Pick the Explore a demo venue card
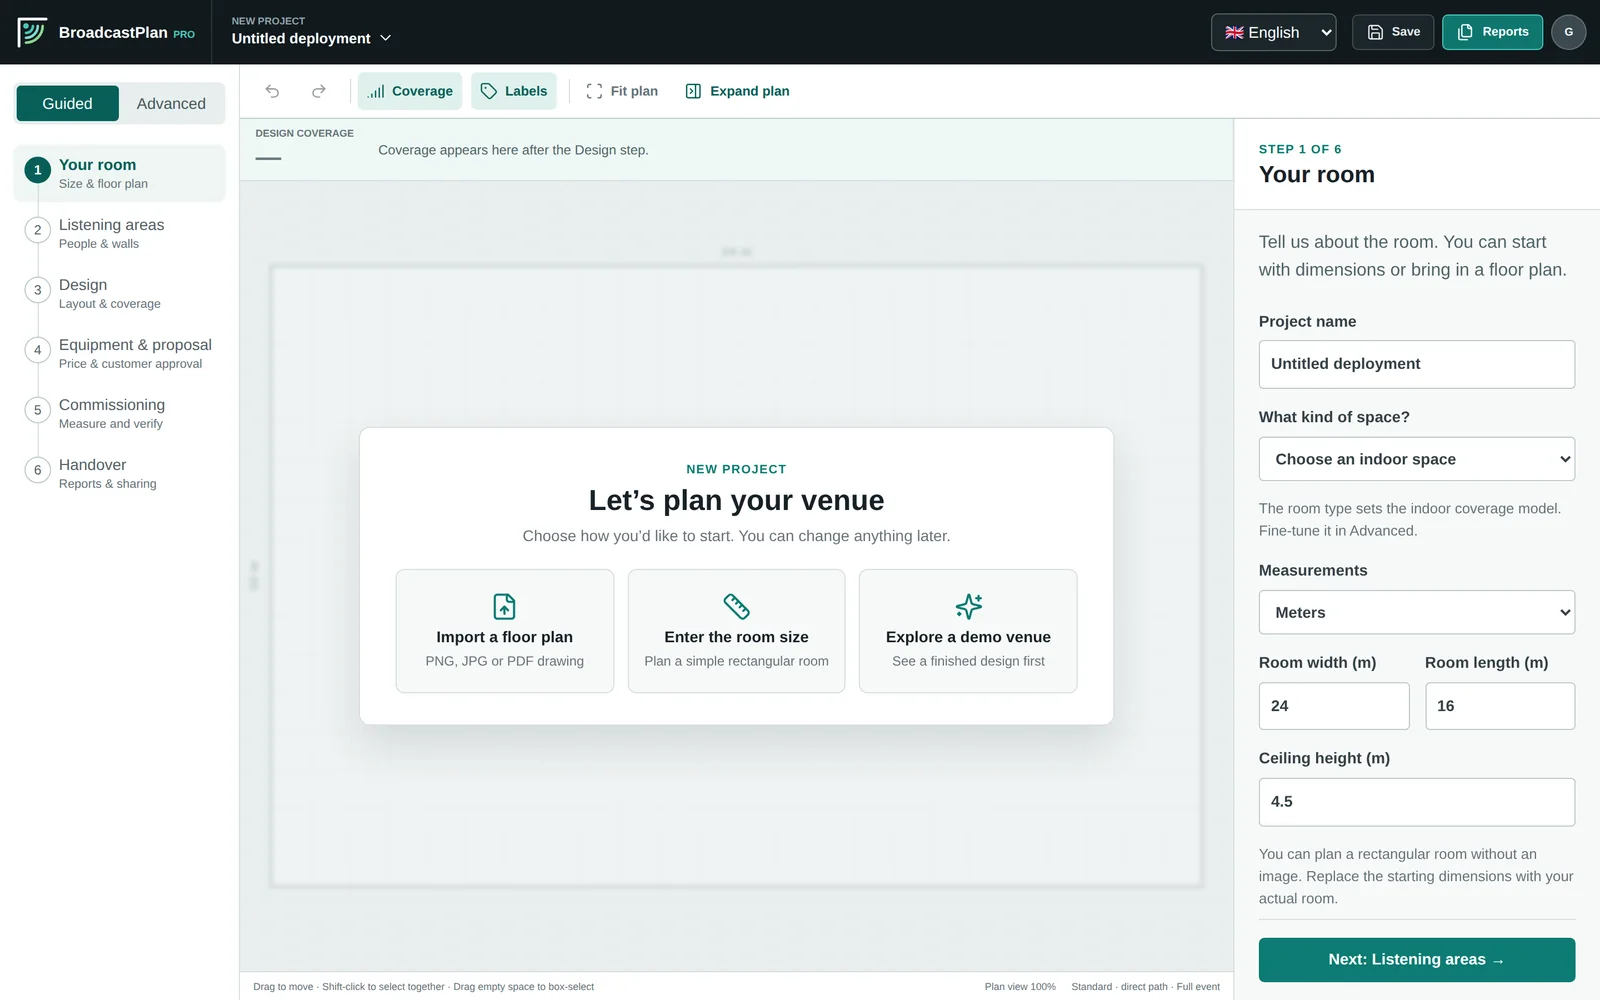 (968, 631)
